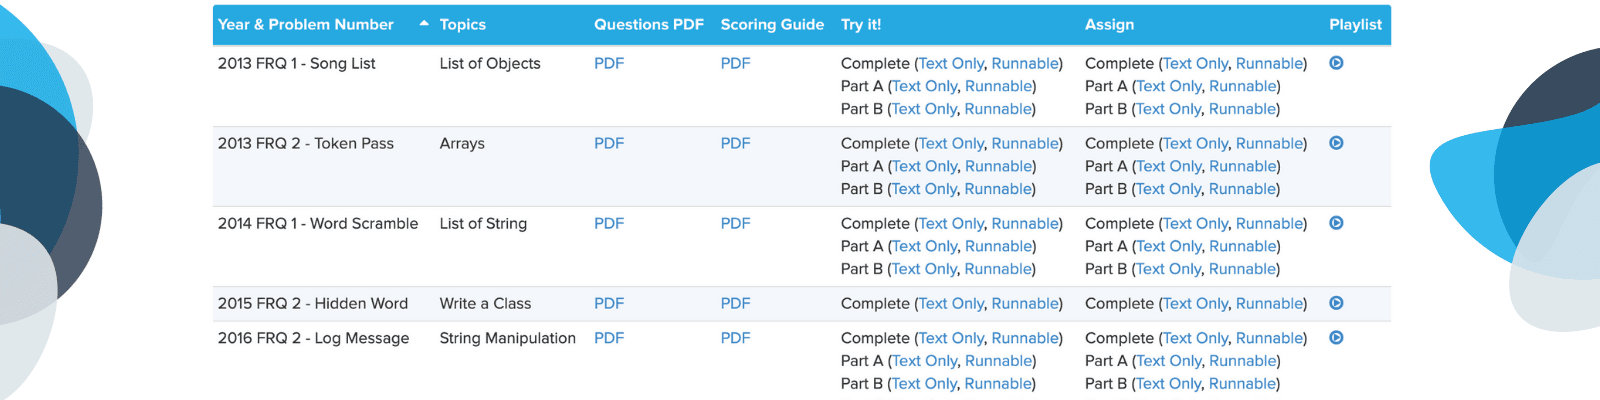Open playlist icon for 2014 FRQ 1 Word Scramble
Viewport: 1600px width, 400px height.
pos(1336,223)
